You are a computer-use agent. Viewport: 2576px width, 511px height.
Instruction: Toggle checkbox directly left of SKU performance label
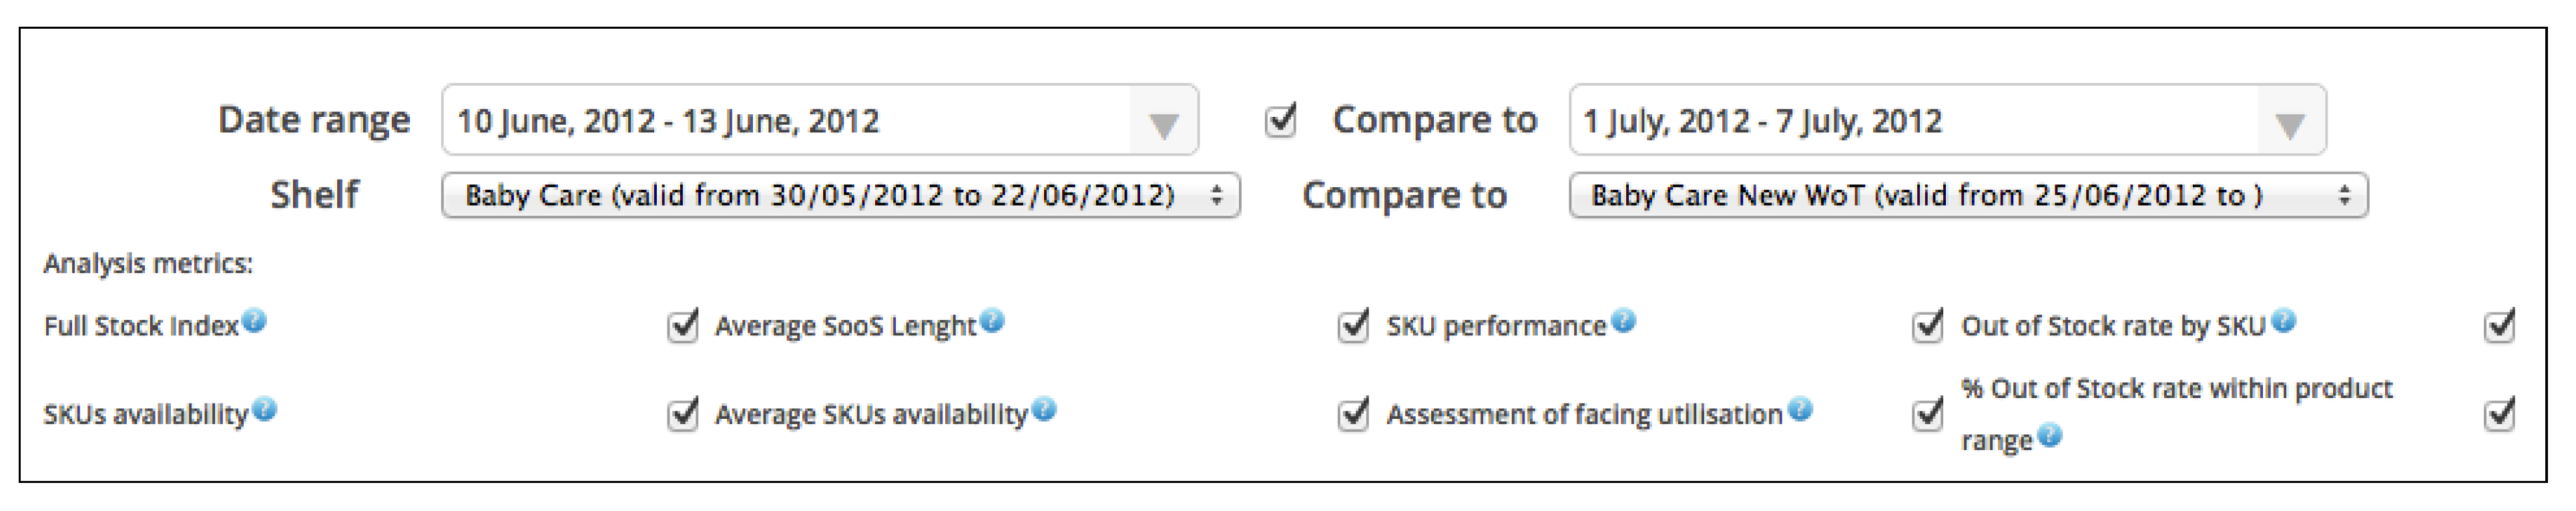[x=1353, y=326]
